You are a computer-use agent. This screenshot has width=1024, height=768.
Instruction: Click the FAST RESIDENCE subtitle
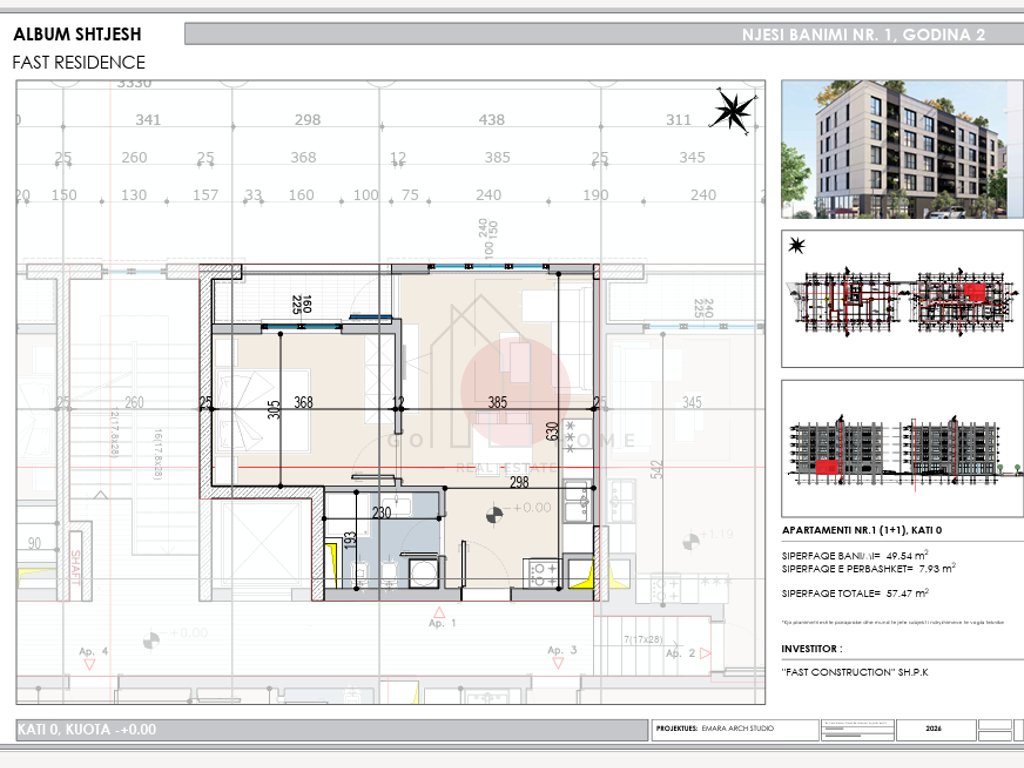click(78, 63)
